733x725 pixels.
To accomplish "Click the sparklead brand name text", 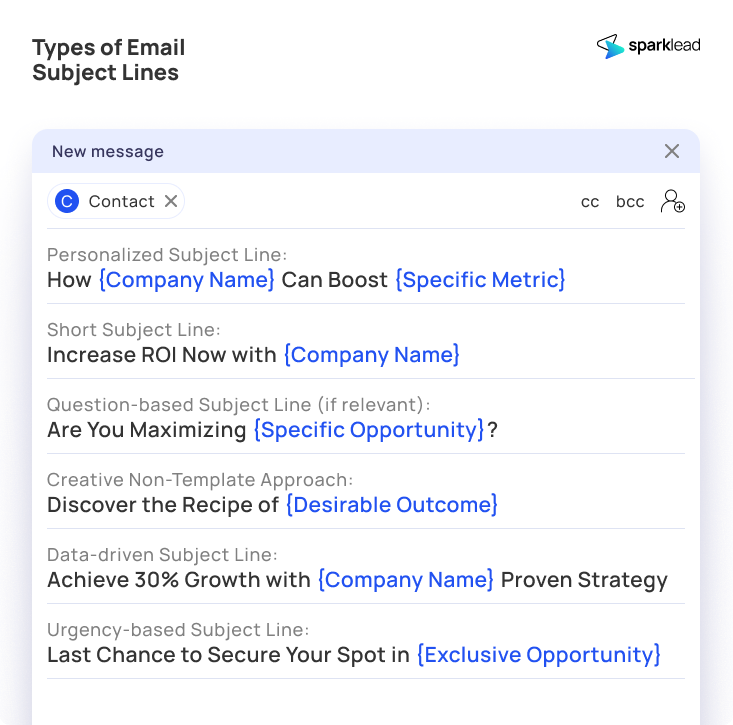I will 664,46.
